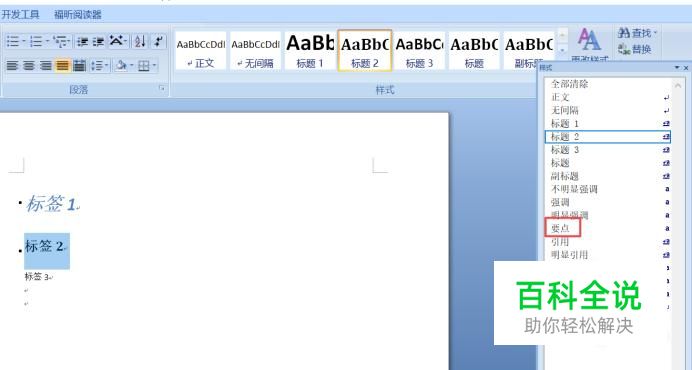The width and height of the screenshot is (692, 370).
Task: Open the Asian layout (A with X) tool
Action: tap(116, 41)
